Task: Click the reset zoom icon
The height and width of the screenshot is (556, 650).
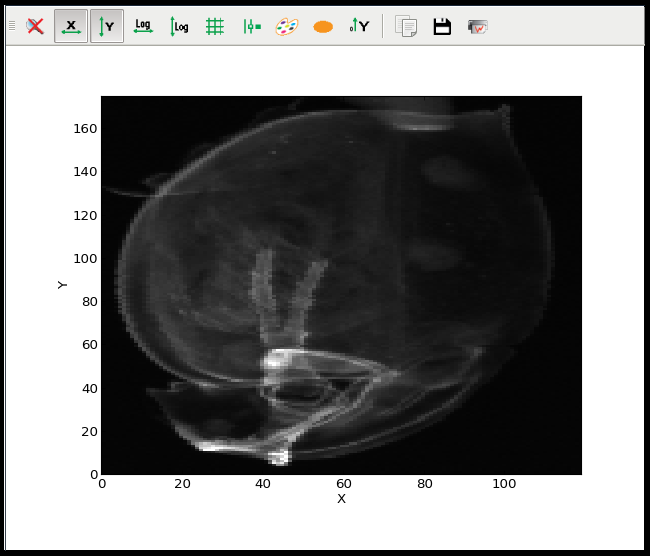Action: (35, 26)
